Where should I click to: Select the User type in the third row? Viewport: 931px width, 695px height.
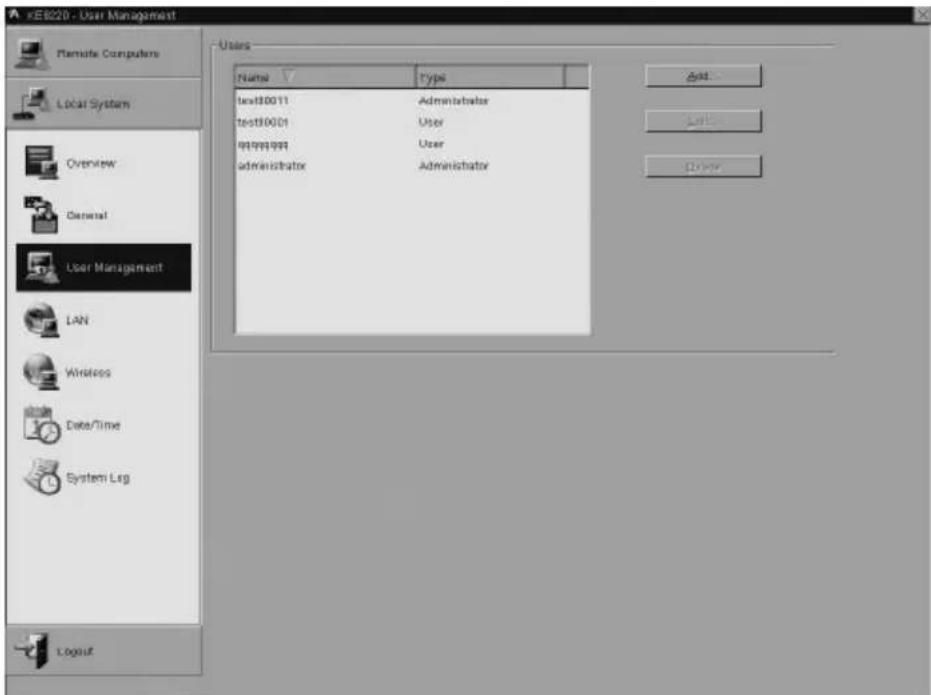pos(431,144)
